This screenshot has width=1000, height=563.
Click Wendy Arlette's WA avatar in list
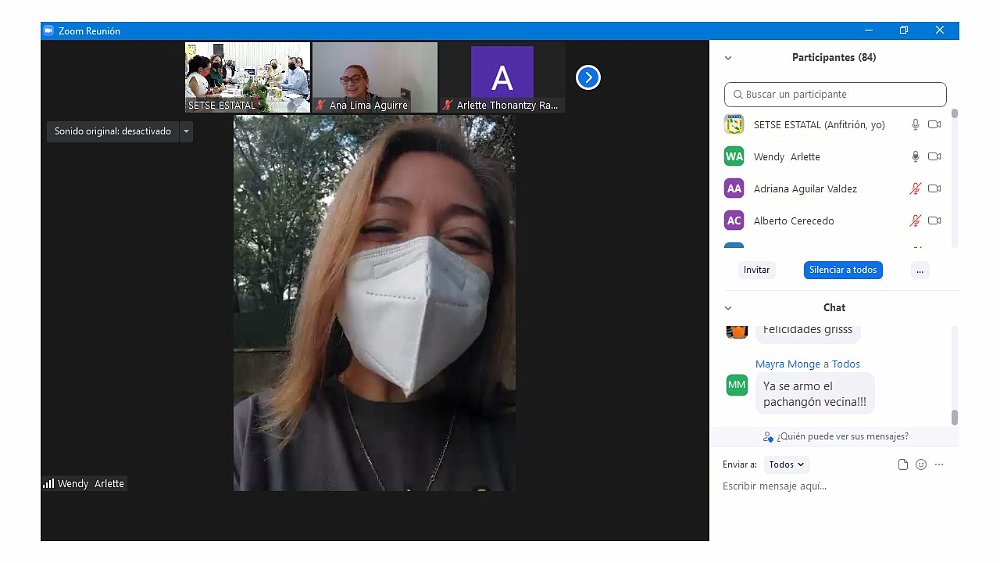tap(734, 157)
